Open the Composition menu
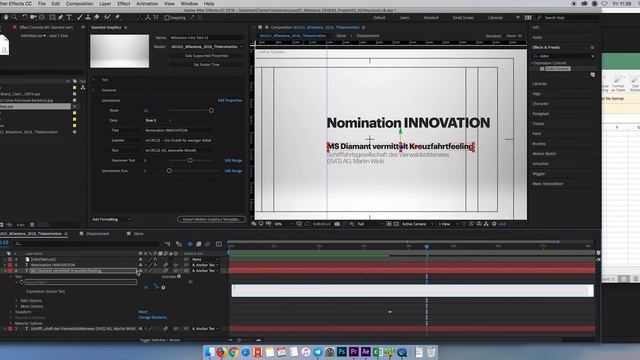640x360 pixels. pos(79,3)
